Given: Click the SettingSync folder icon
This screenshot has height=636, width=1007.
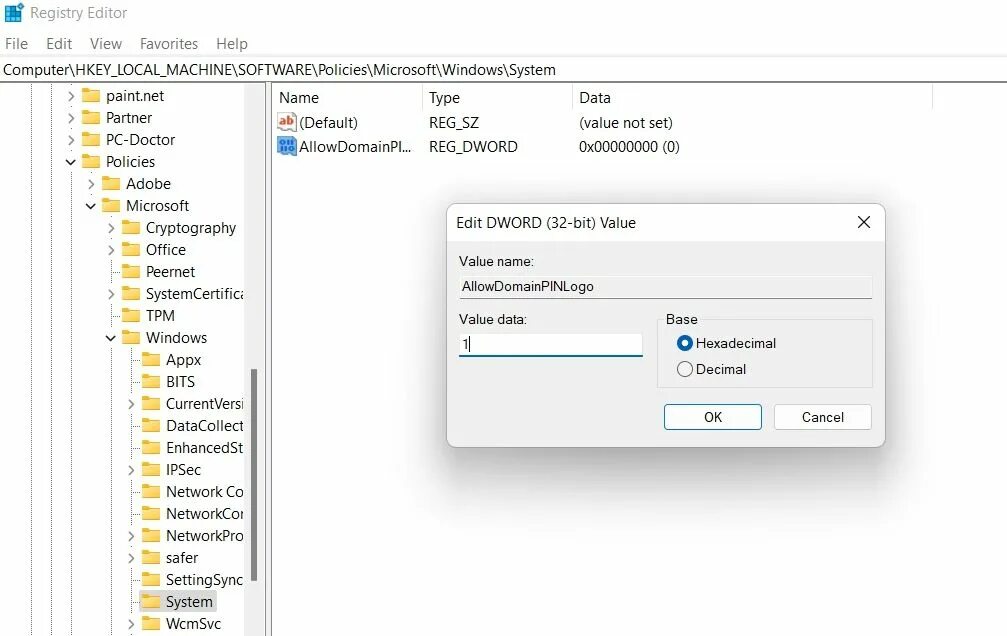Looking at the screenshot, I should pos(151,579).
